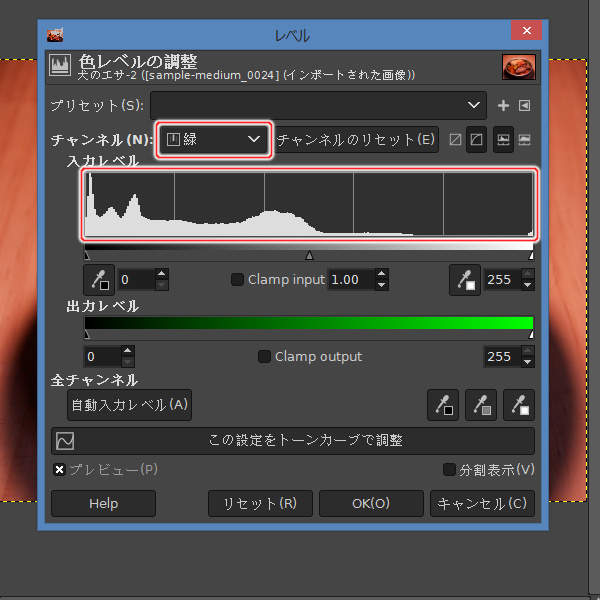Pick white point eyedropper for input level
Screen dimensions: 600x600
coord(465,280)
